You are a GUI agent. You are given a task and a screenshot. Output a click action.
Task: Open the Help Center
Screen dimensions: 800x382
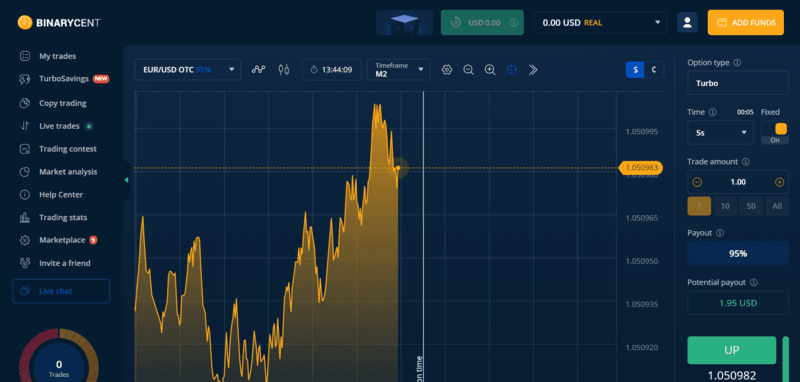click(x=61, y=195)
